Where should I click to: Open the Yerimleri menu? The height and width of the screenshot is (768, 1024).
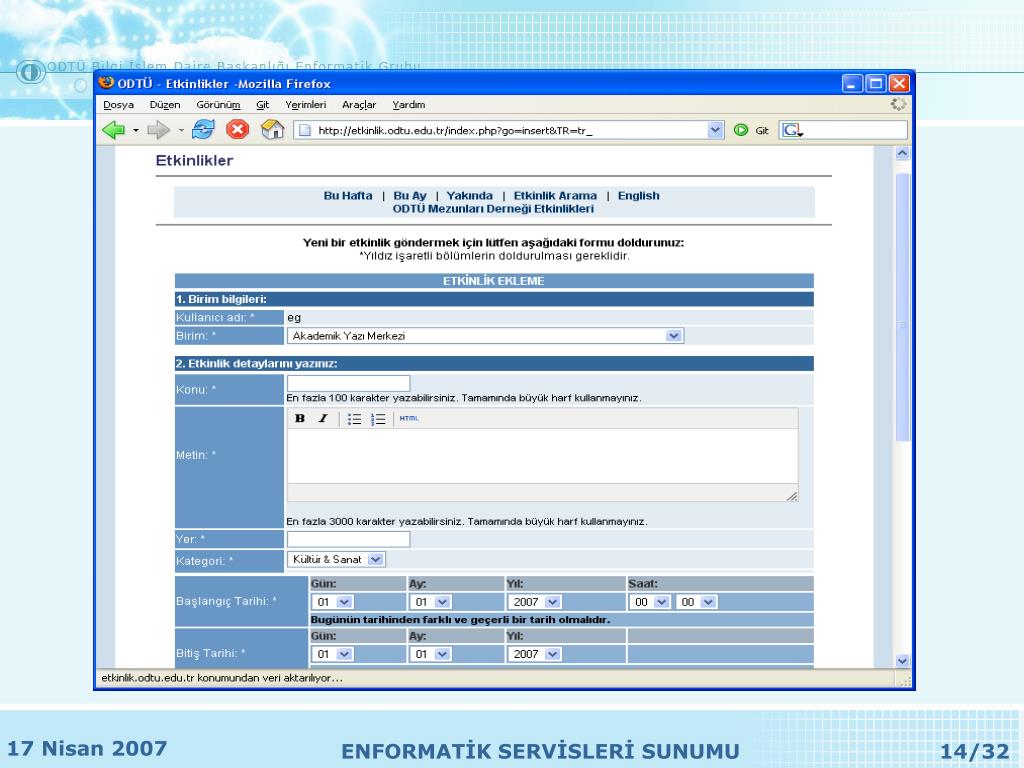pyautogui.click(x=305, y=104)
